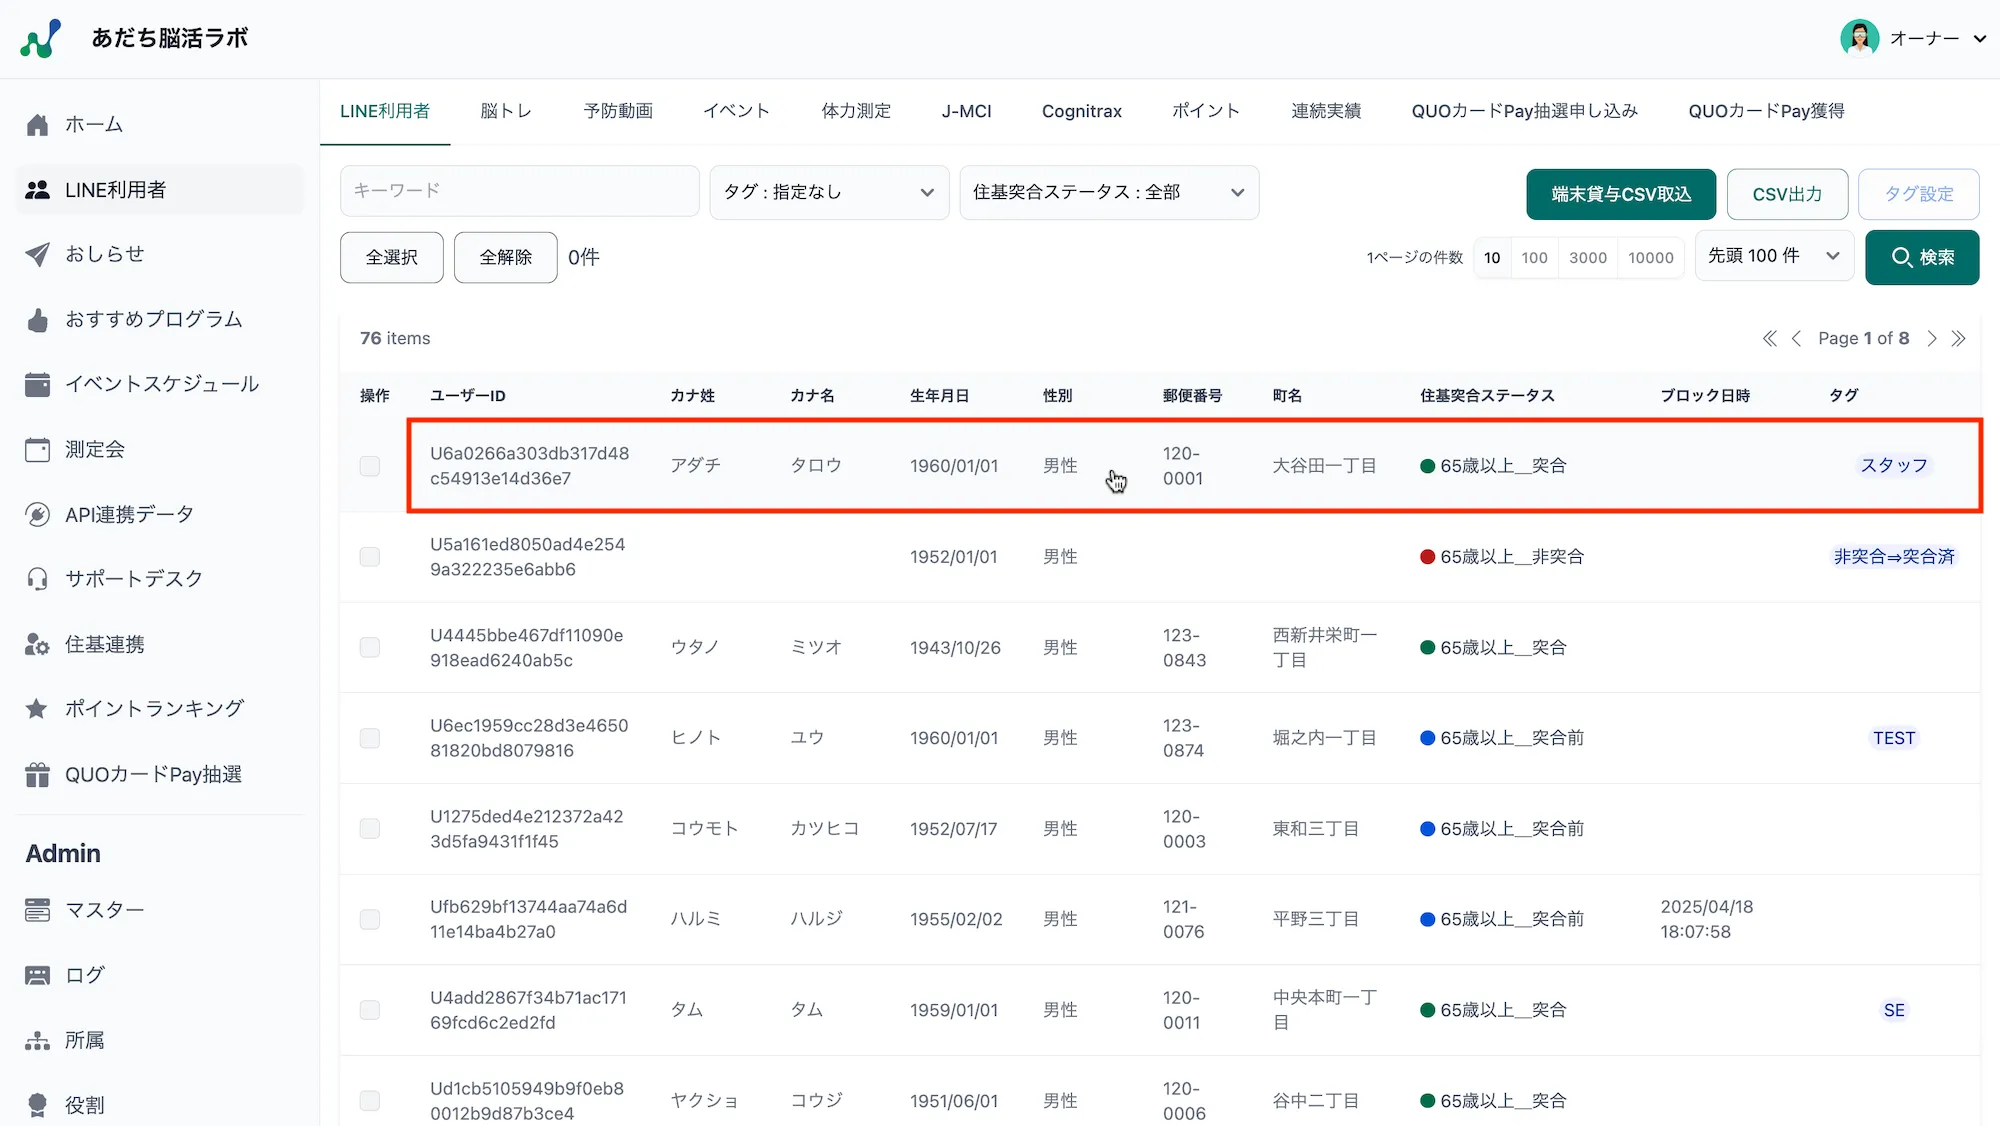The height and width of the screenshot is (1126, 2000).
Task: Select 測定会 in the sidebar
Action: pos(95,449)
